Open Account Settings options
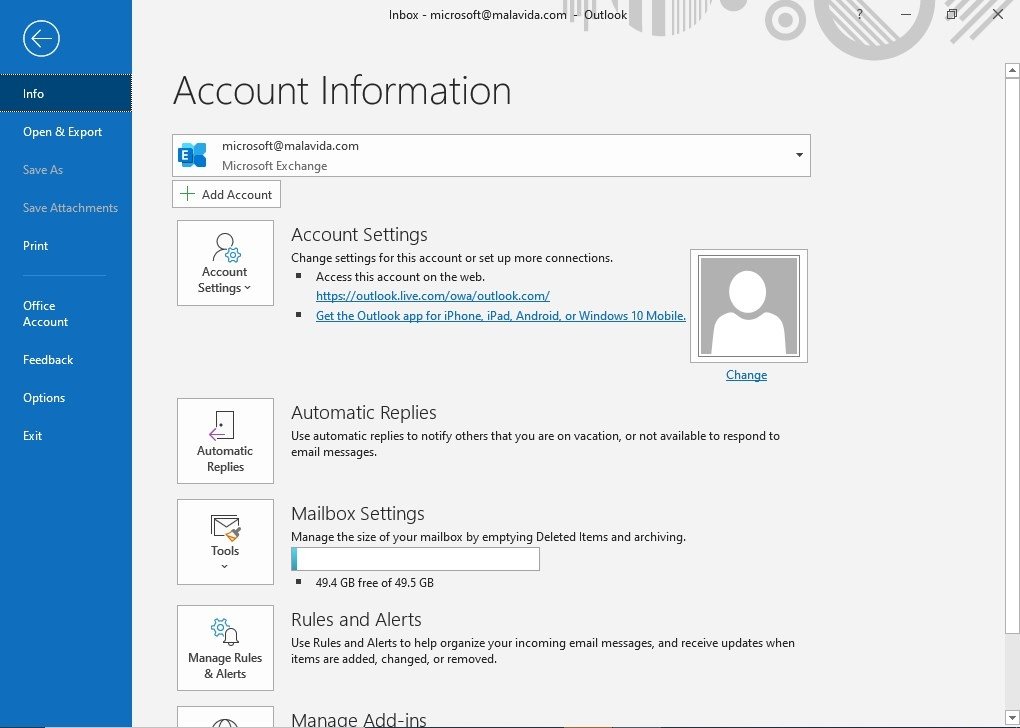 pos(224,262)
